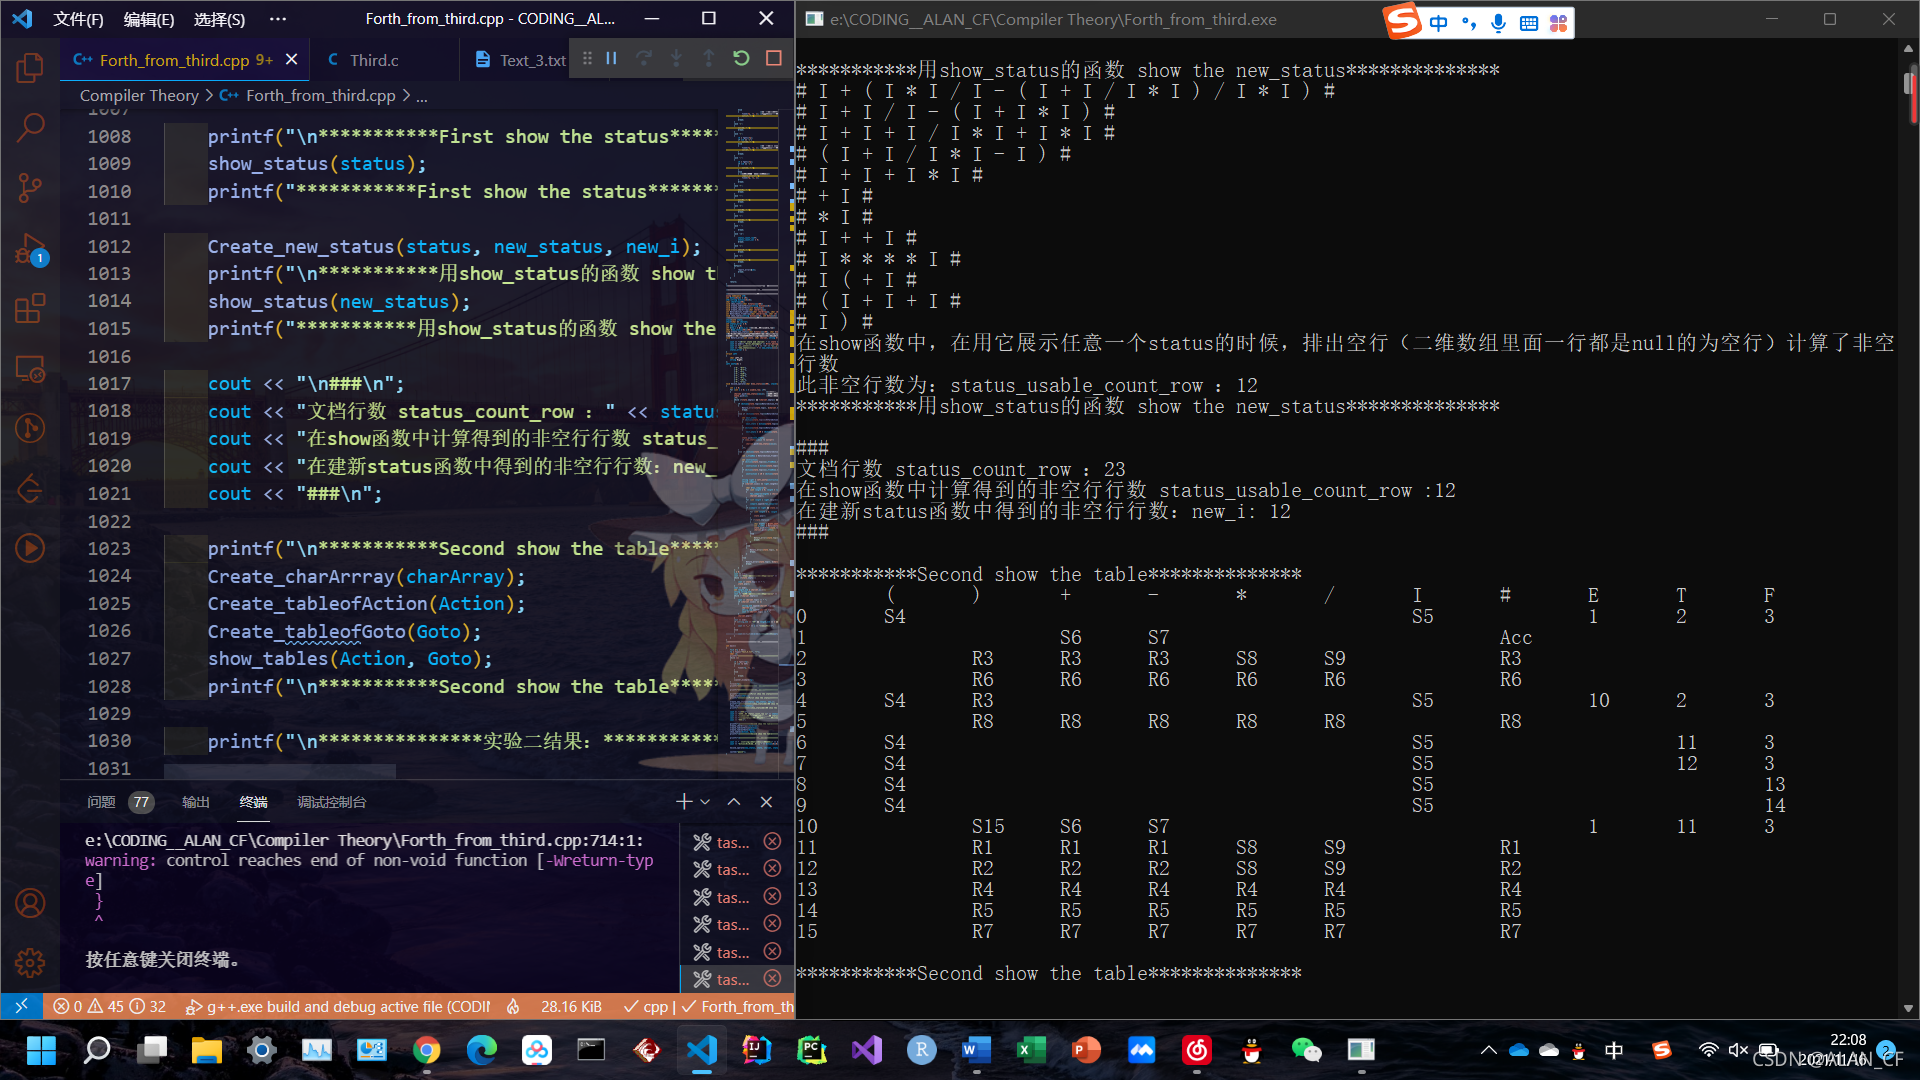Open Source Control view in sidebar

30,187
